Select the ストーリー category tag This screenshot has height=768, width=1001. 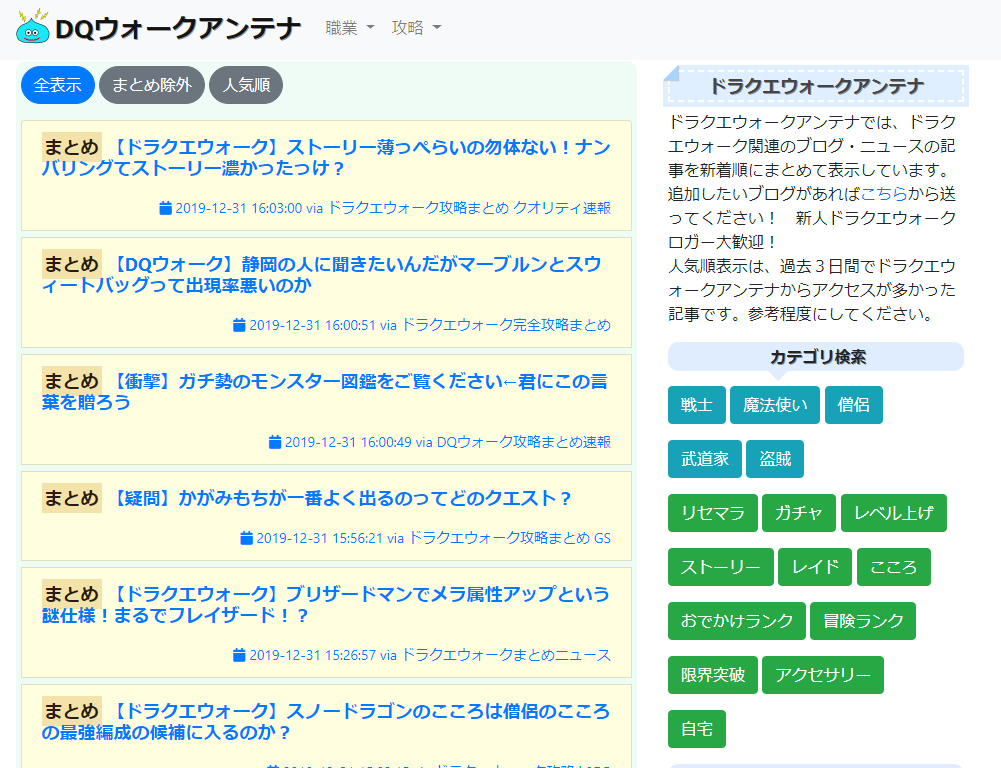721,567
